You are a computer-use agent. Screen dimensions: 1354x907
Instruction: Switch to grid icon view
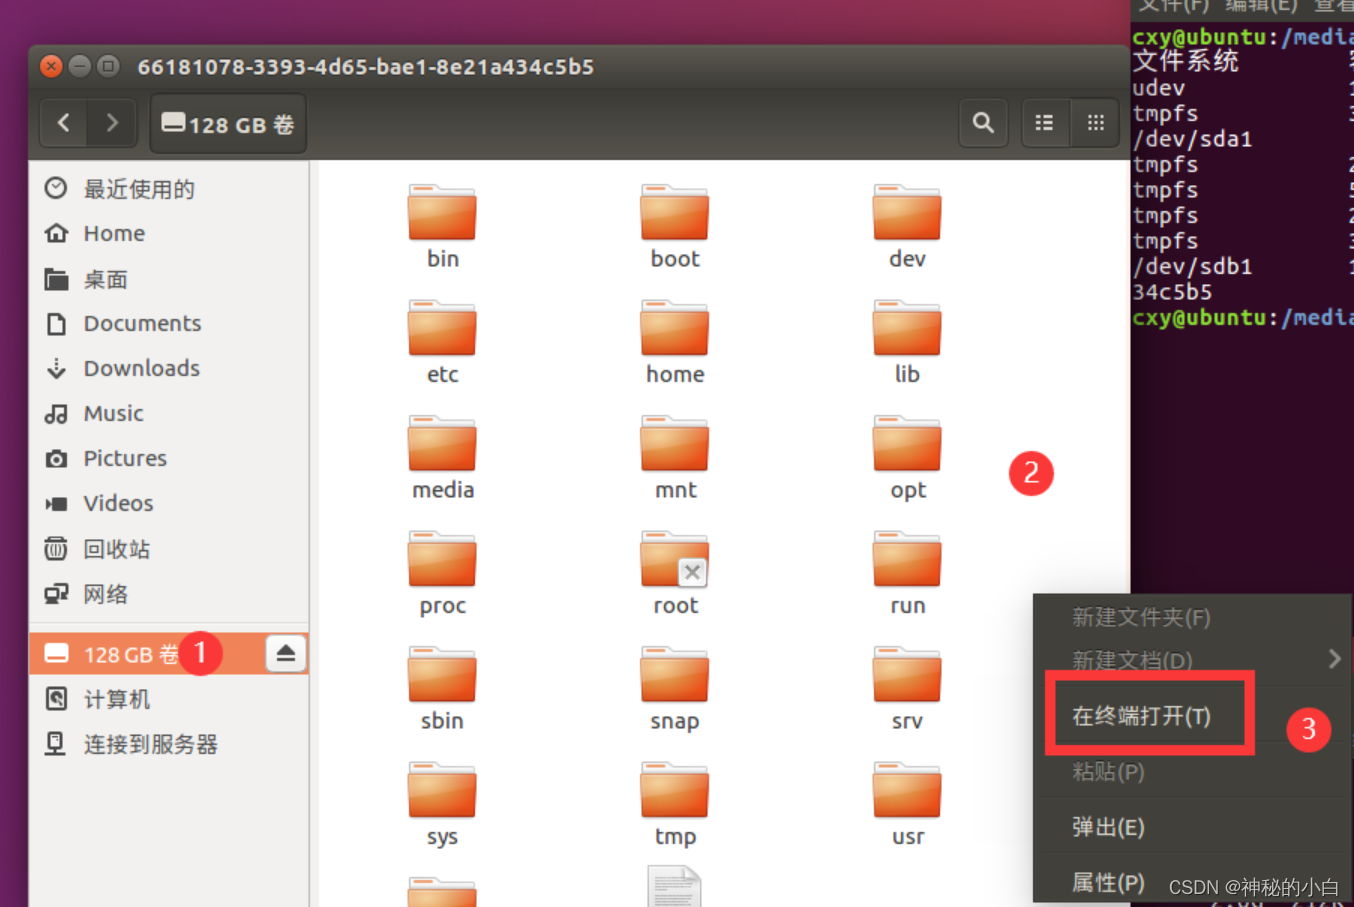click(1096, 123)
